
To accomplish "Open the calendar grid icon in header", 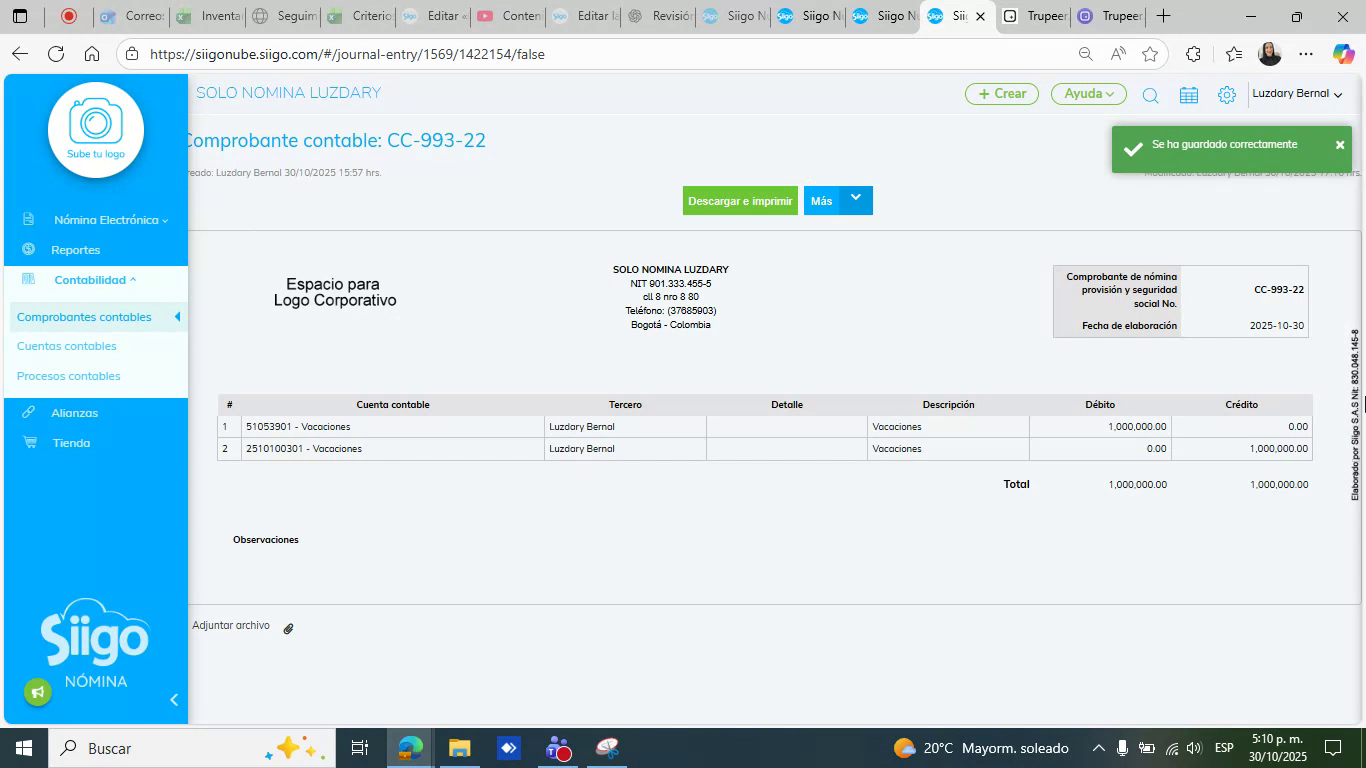I will pyautogui.click(x=1189, y=95).
